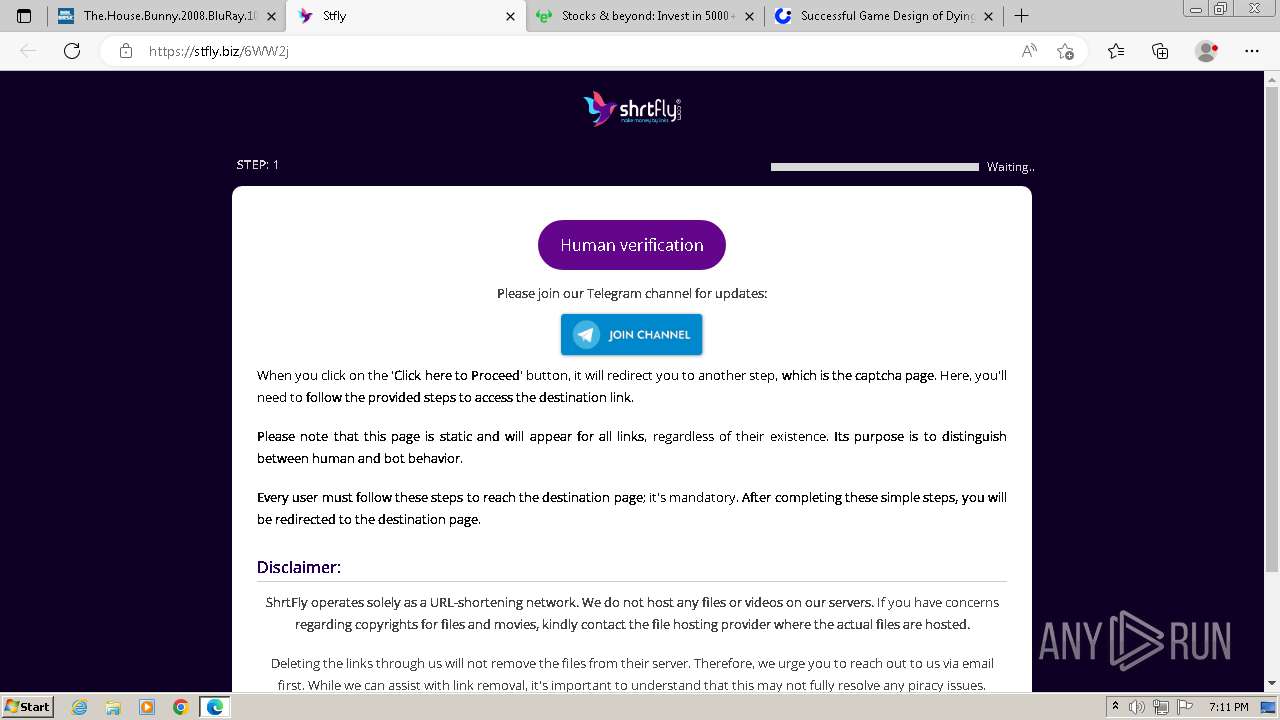This screenshot has height=720, width=1280.
Task: Expand hidden system tray icons arrow
Action: pyautogui.click(x=1115, y=706)
